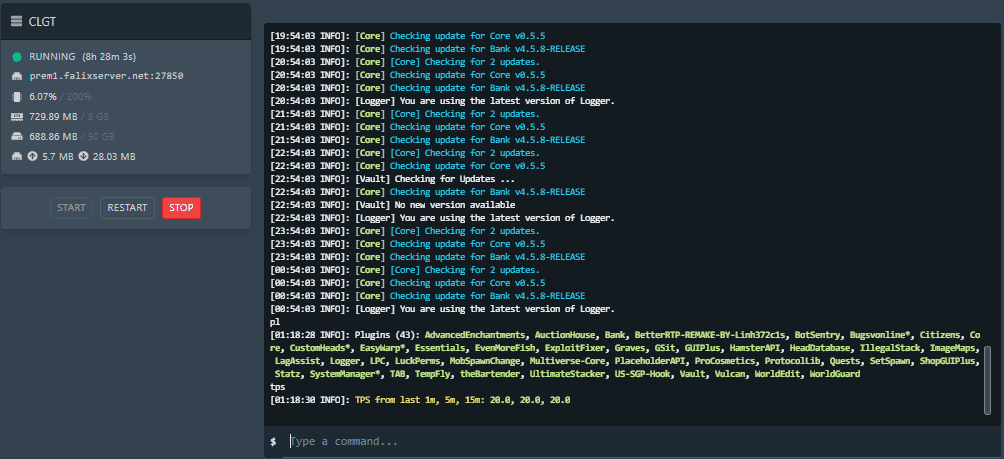Viewport: 1004px width, 459px height.
Task: Click the 729.89 MB memory usage text
Action: coord(53,117)
